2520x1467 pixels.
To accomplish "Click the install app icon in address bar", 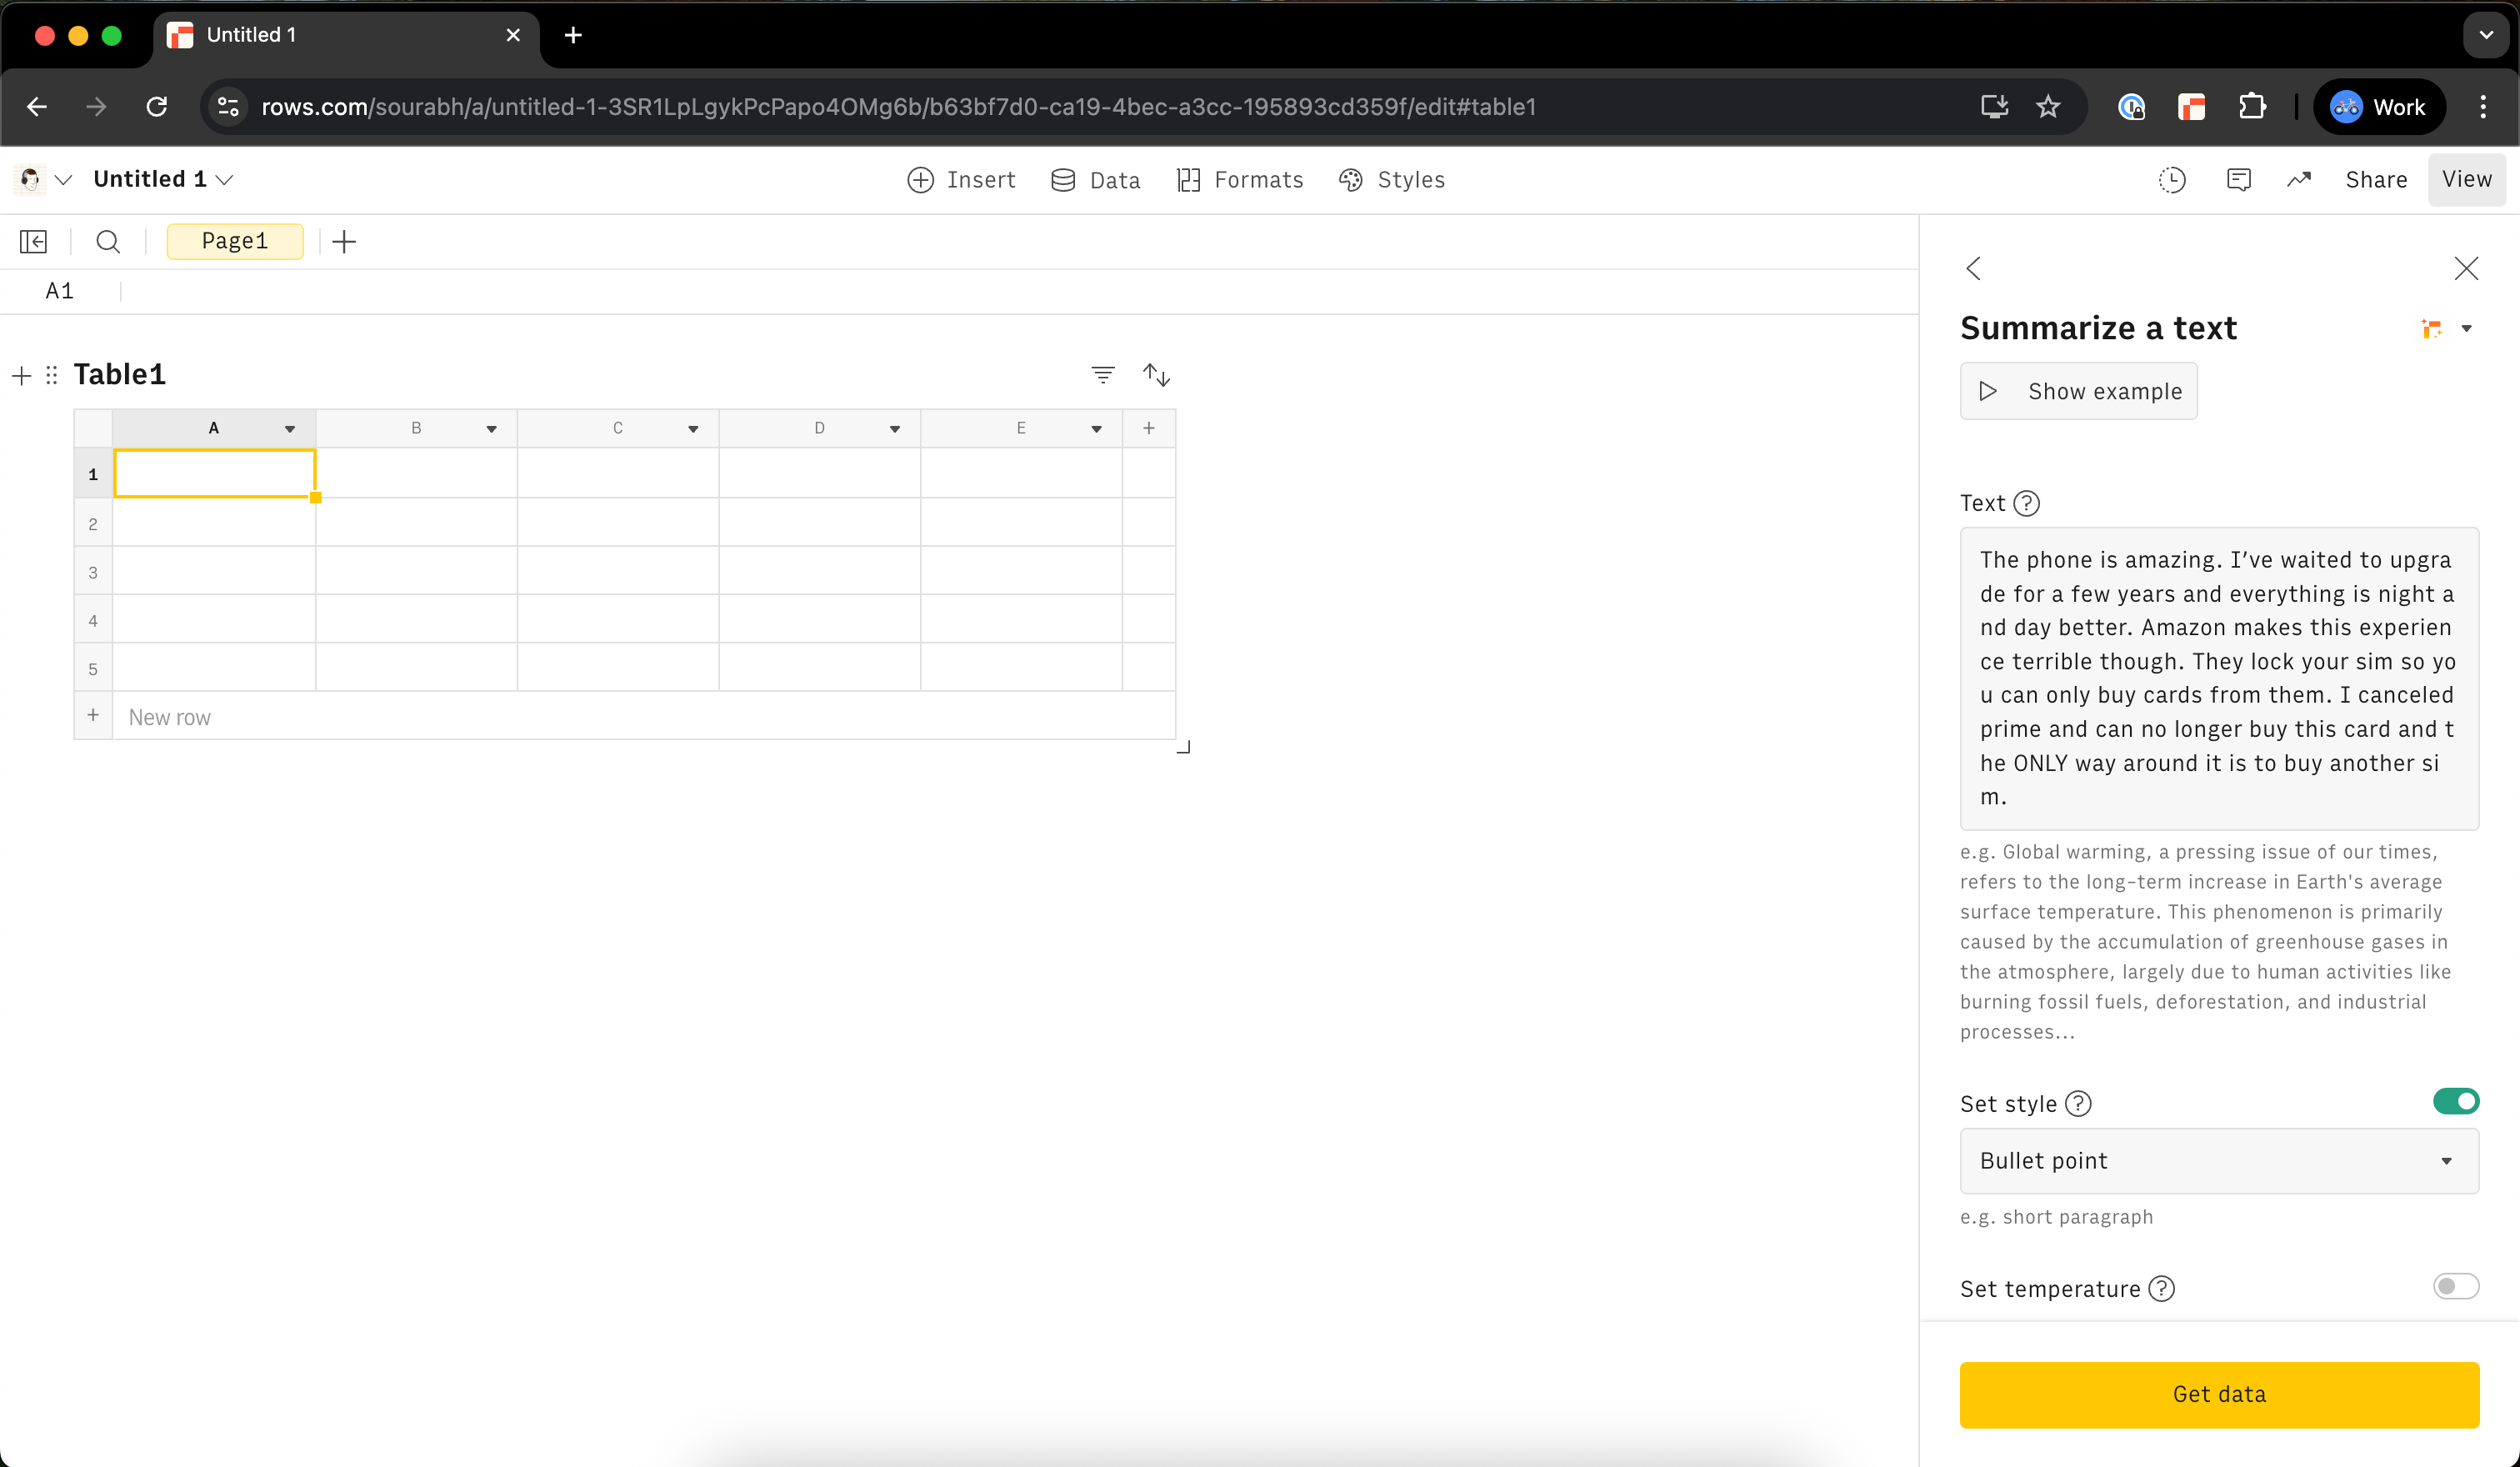I will pyautogui.click(x=1994, y=107).
